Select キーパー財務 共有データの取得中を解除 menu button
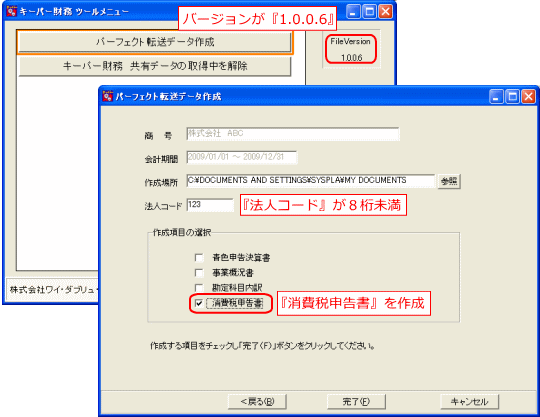This screenshot has width=540, height=417. (155, 66)
